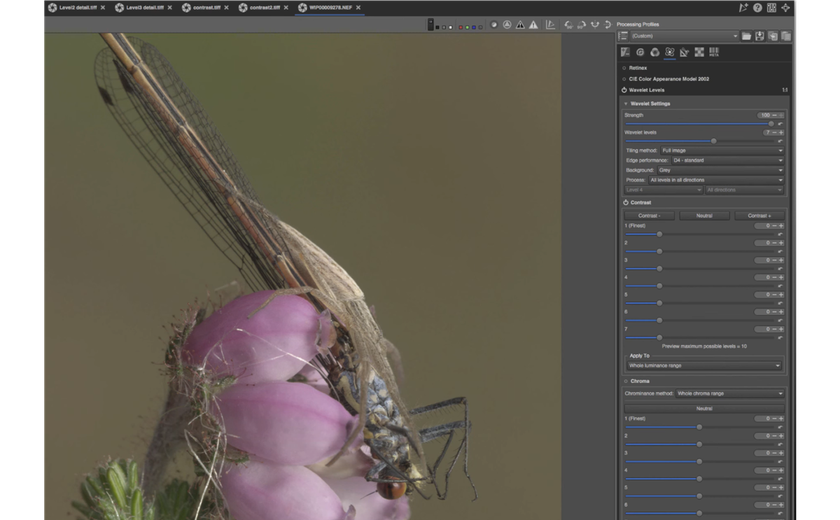
Task: Open the Process dropdown
Action: 716,180
